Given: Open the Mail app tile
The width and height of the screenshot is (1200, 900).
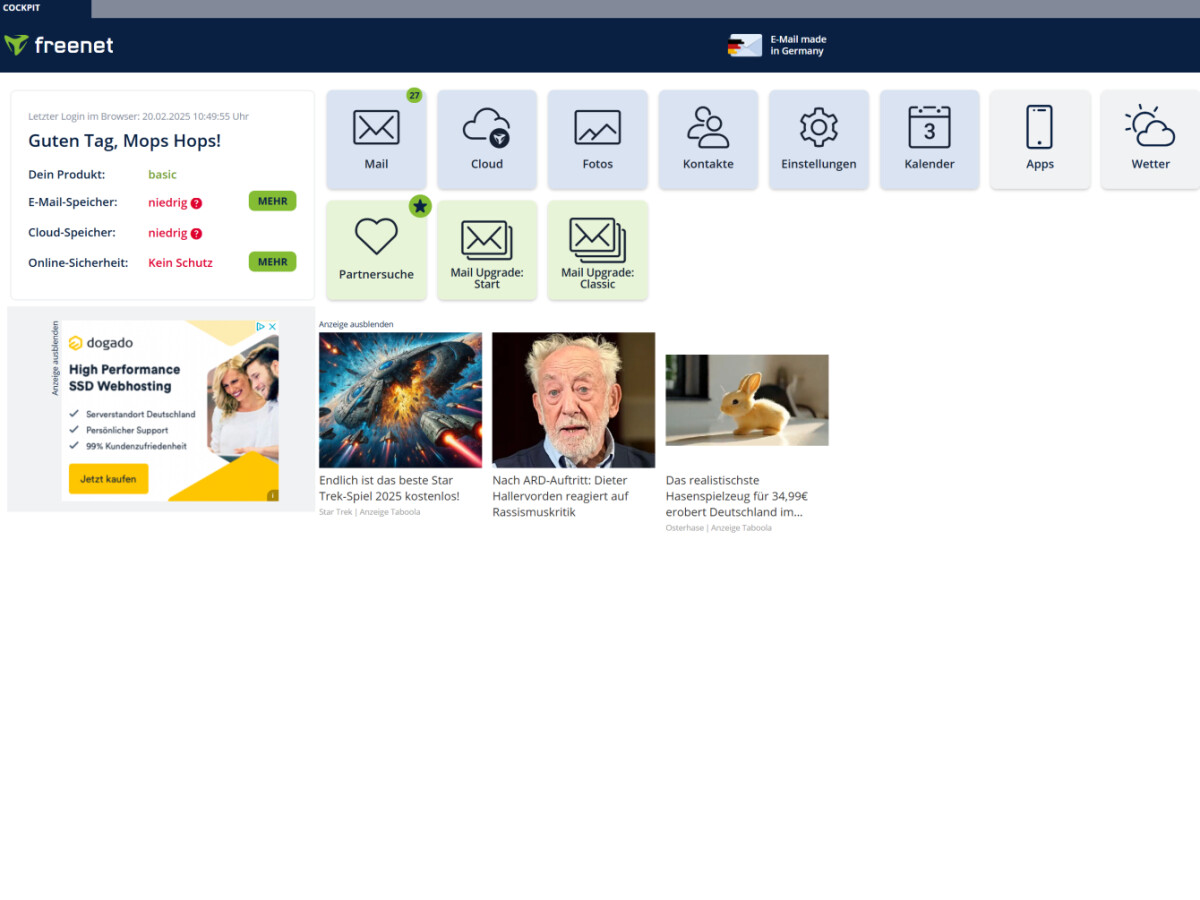Looking at the screenshot, I should tap(376, 139).
